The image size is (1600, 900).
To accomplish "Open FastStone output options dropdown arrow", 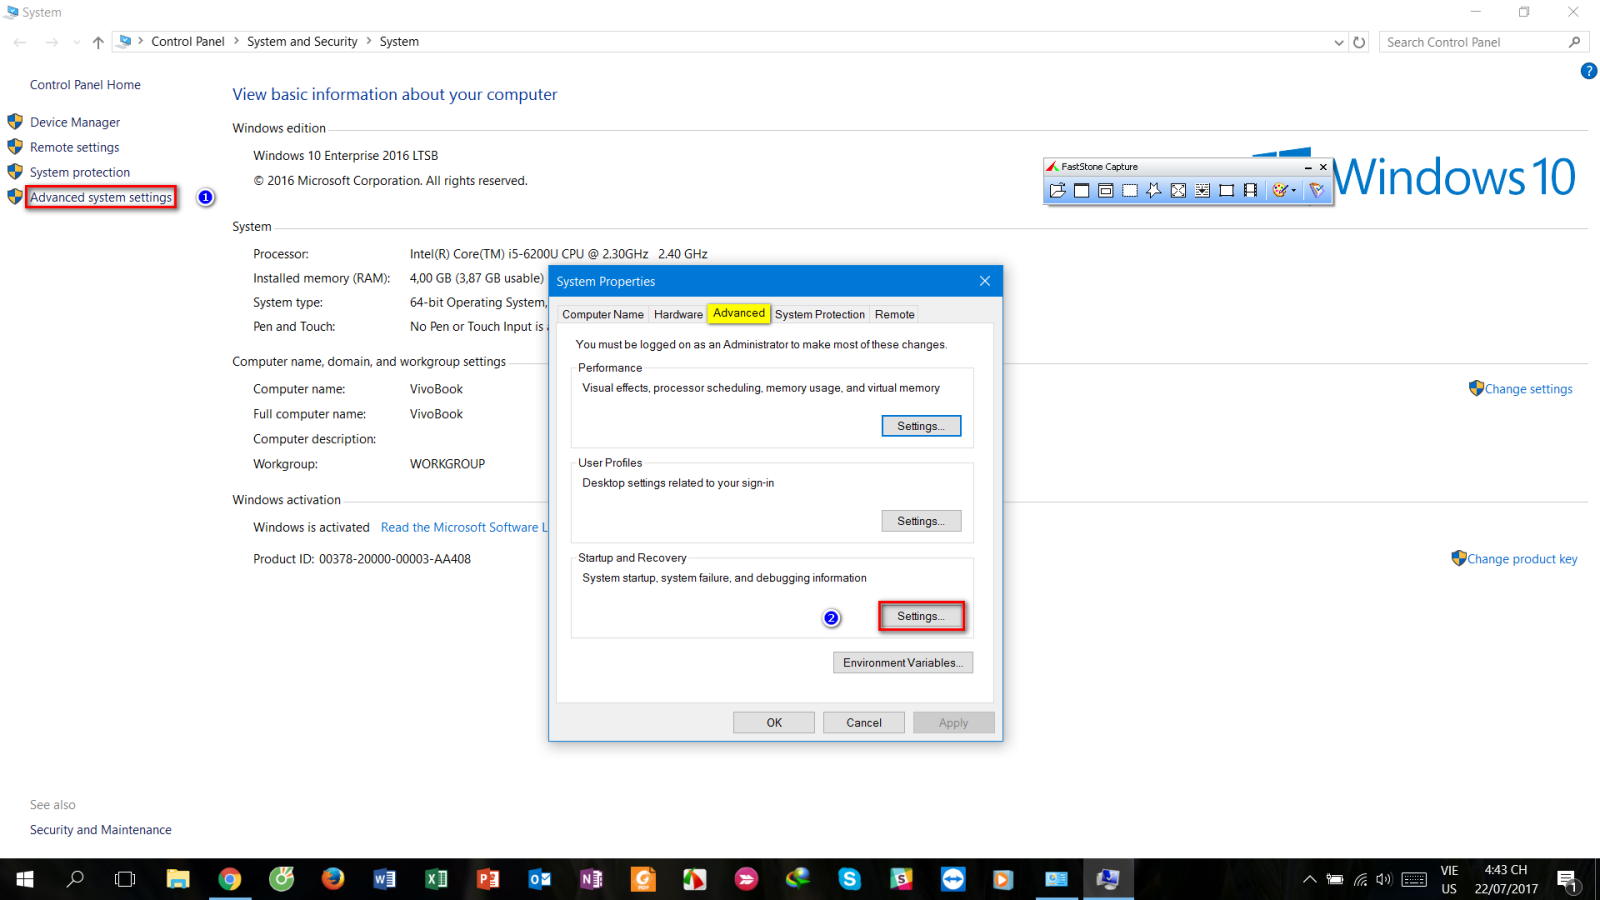I will [x=1294, y=190].
